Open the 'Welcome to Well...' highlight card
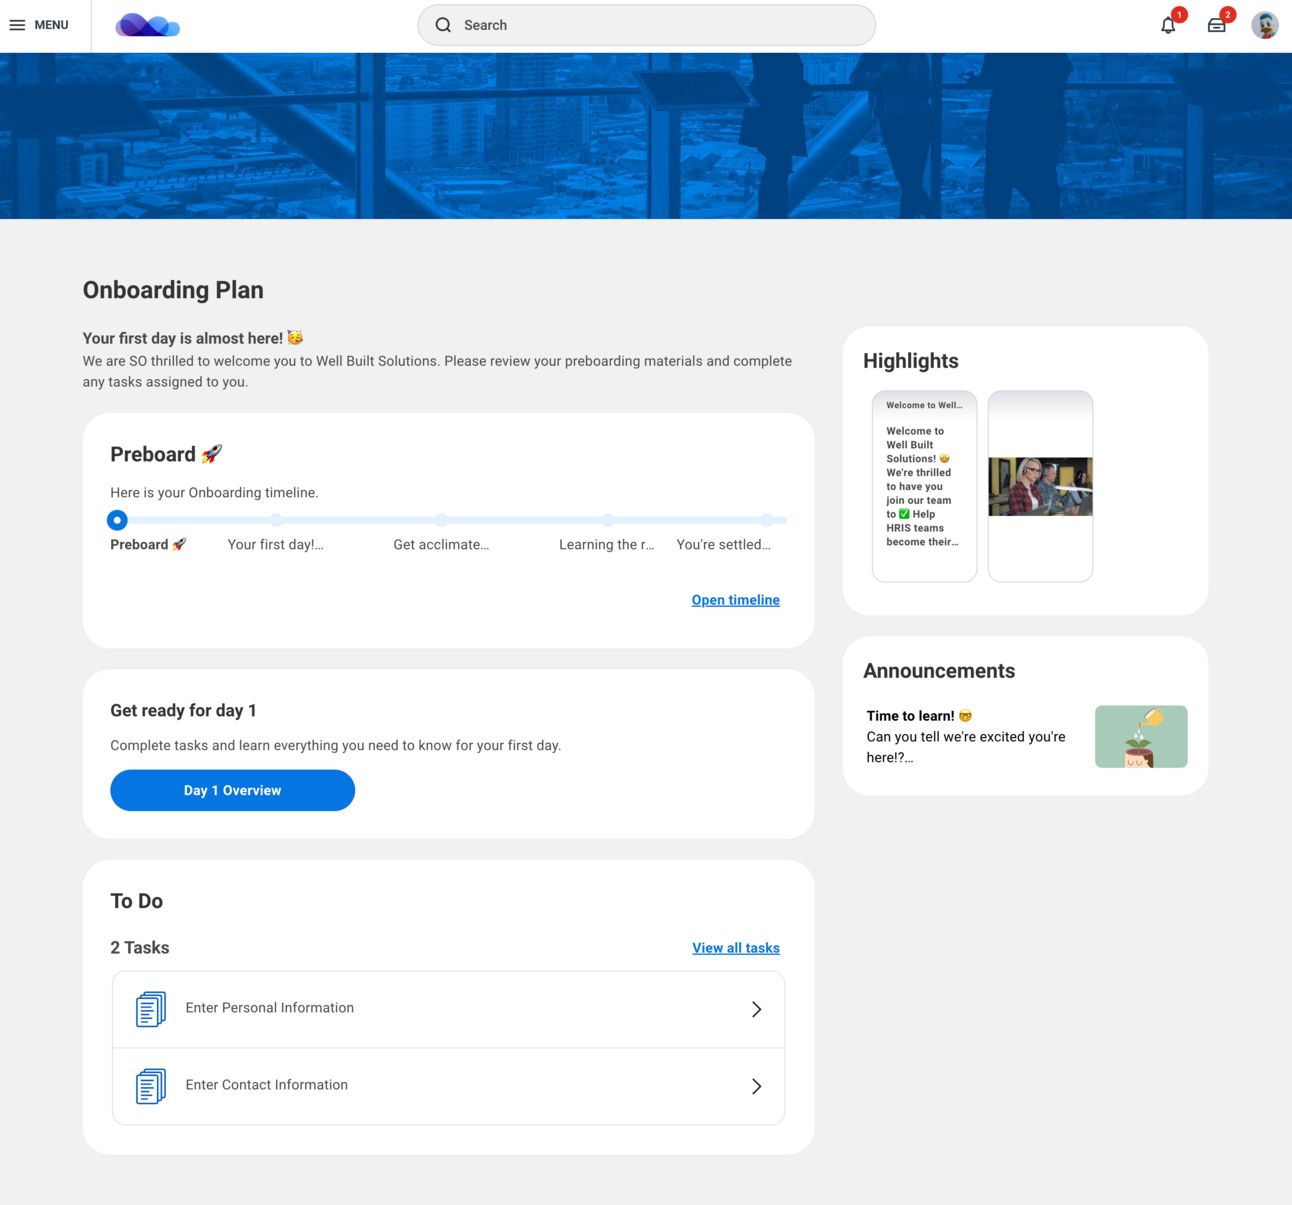This screenshot has height=1205, width=1292. [924, 486]
